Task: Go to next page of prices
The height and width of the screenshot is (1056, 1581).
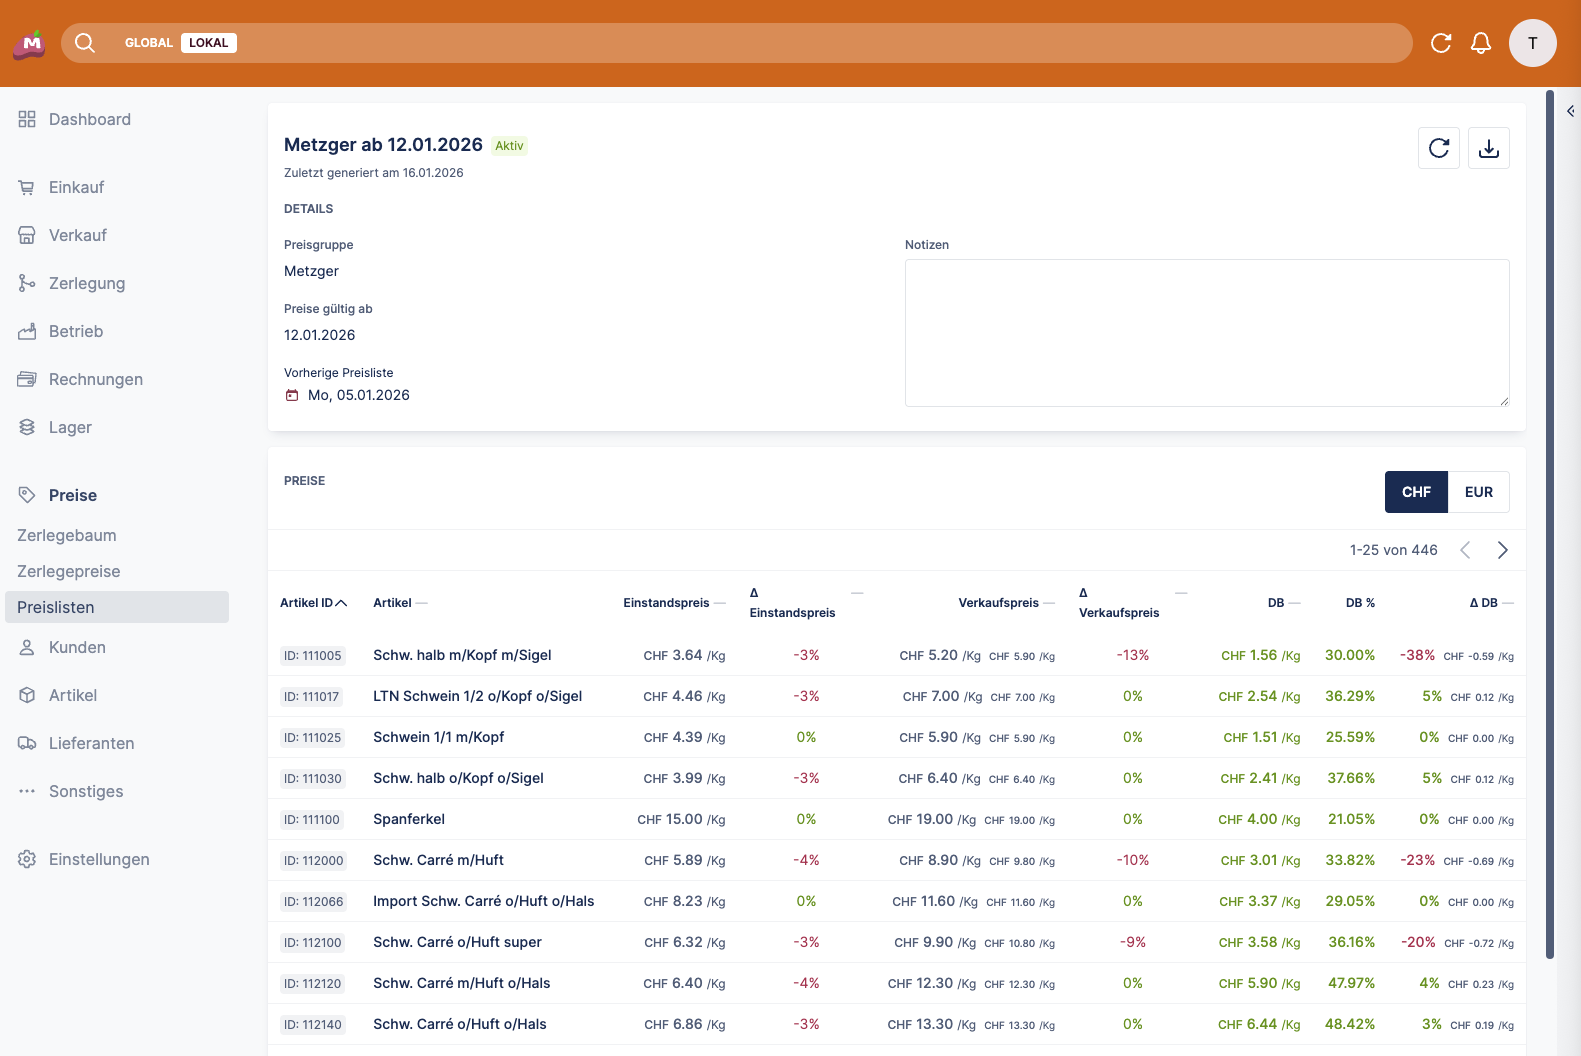Action: click(x=1502, y=550)
